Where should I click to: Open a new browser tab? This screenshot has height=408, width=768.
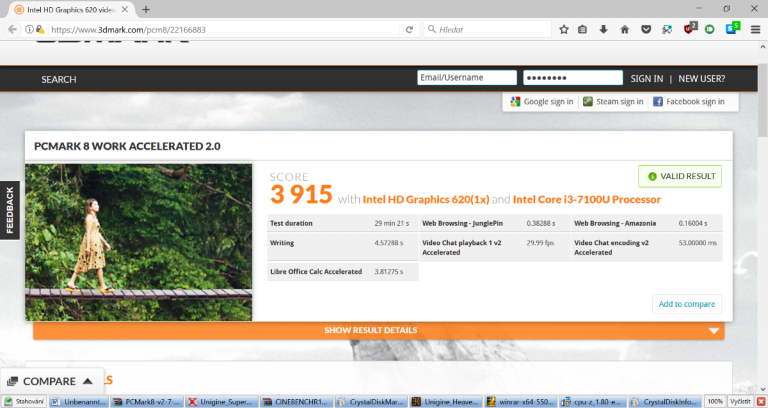click(146, 9)
